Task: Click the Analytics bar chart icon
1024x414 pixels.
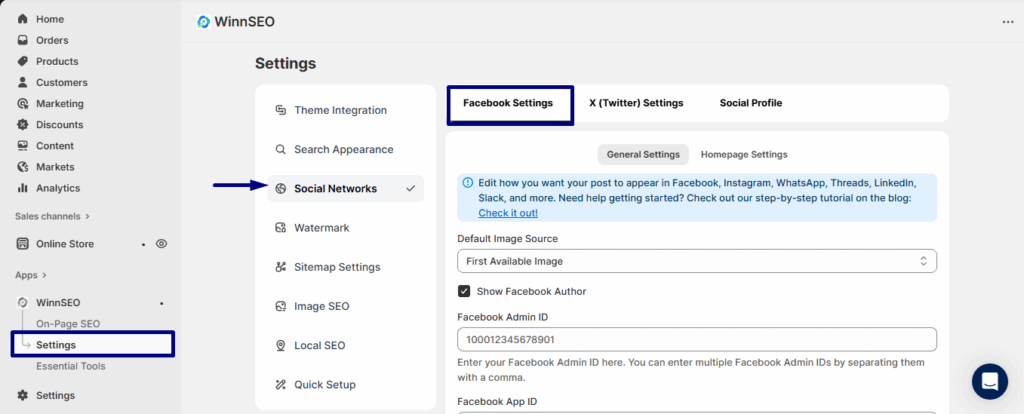Action: point(23,187)
